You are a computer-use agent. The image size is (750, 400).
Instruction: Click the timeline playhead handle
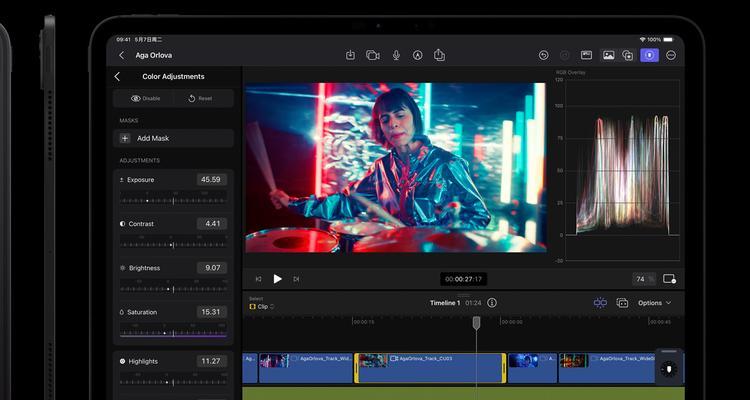pos(476,322)
